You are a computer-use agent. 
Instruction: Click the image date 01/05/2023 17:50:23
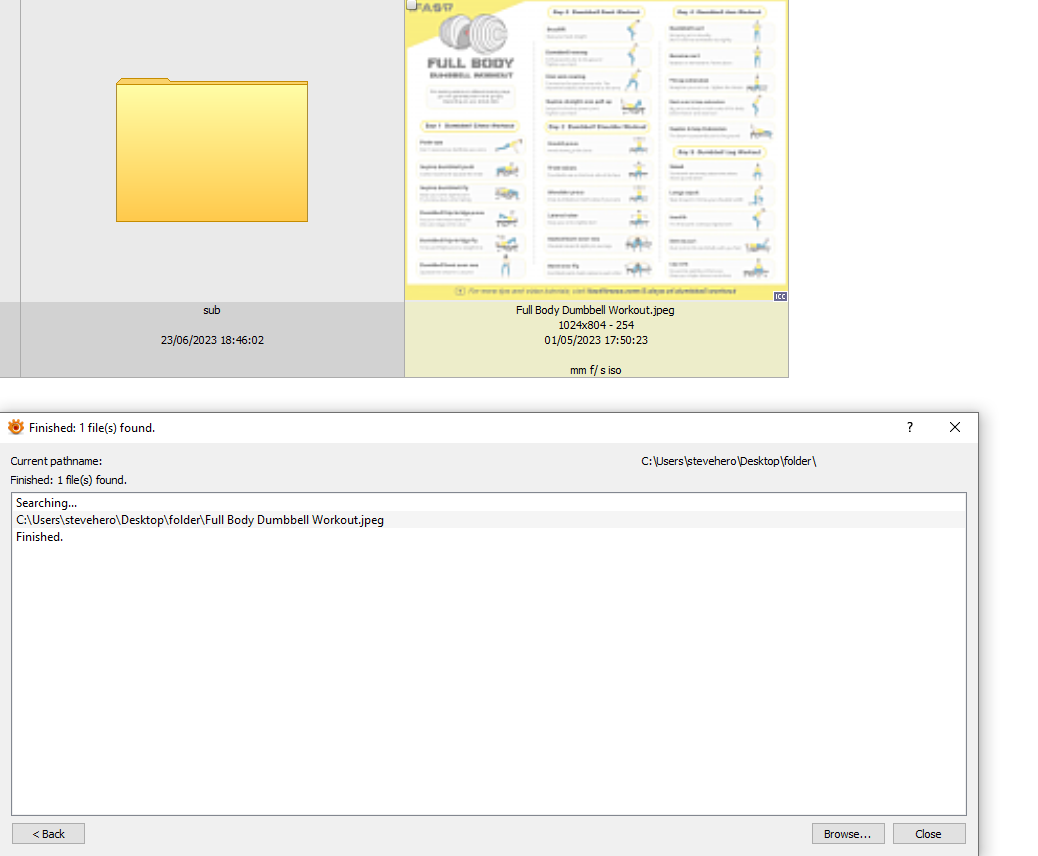pos(596,340)
